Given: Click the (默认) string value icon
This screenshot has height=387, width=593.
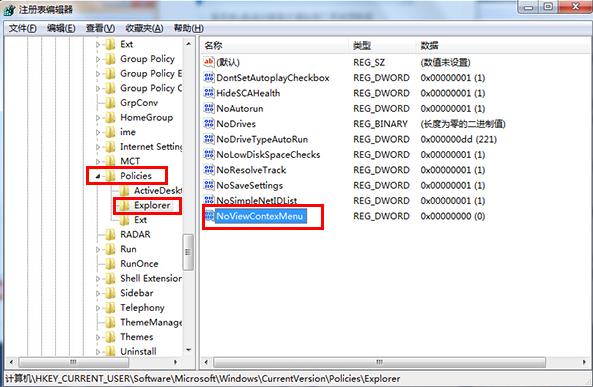Looking at the screenshot, I should point(209,62).
